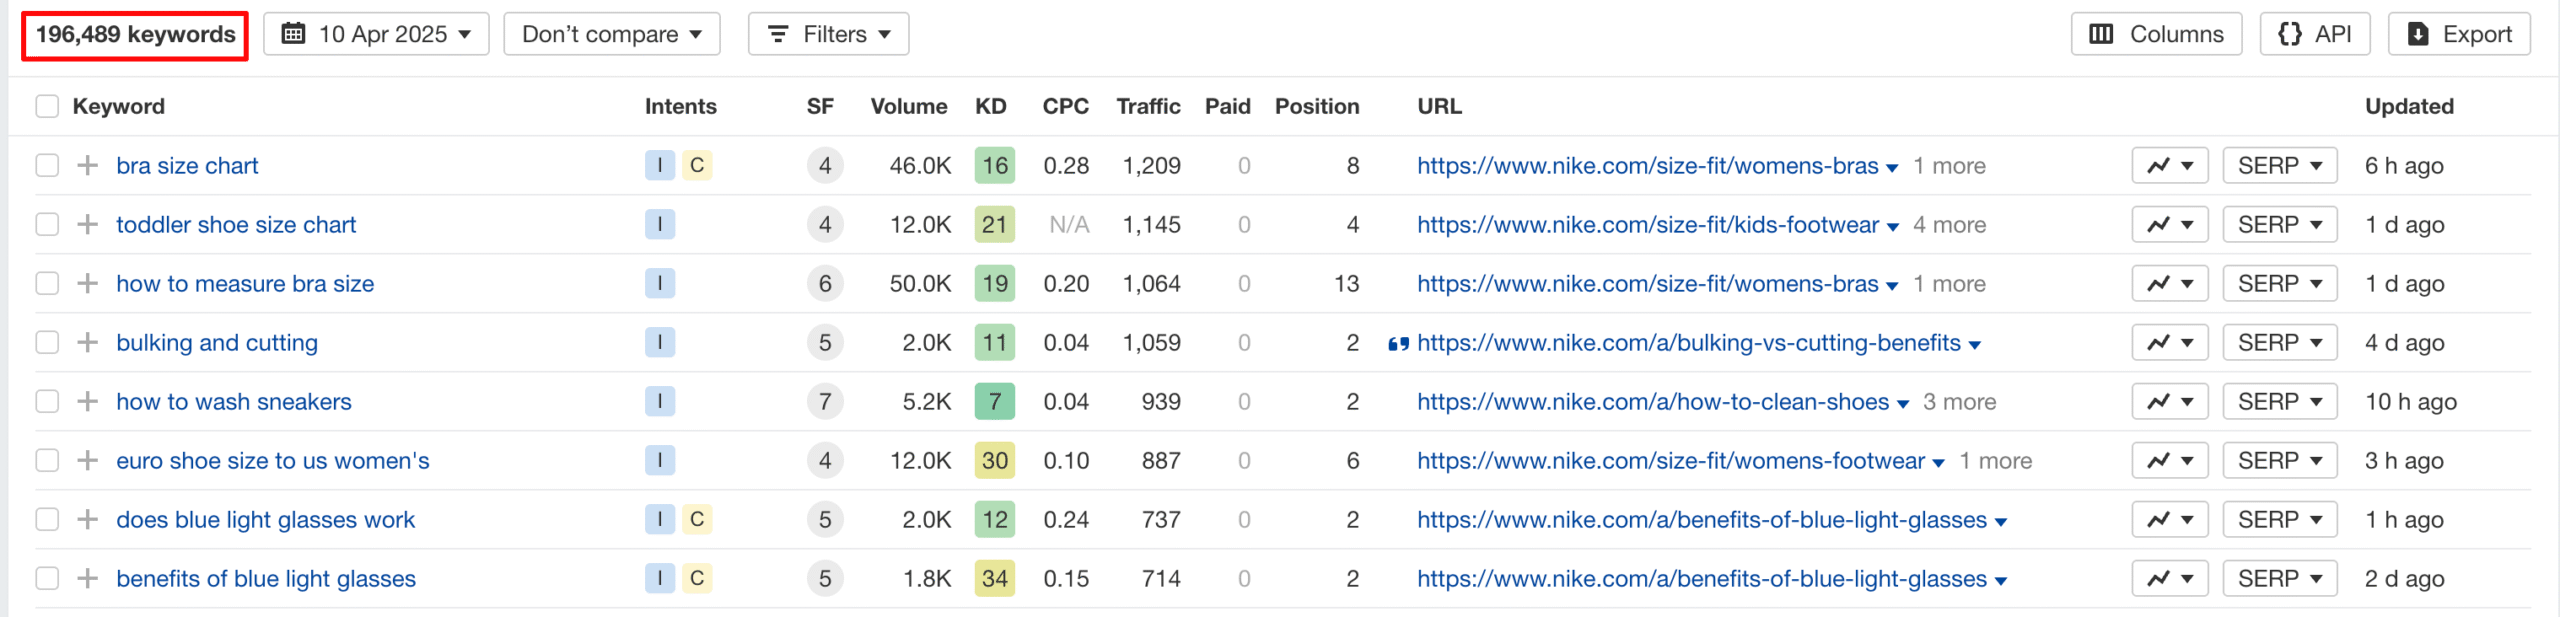
Task: Click the featured snippet quote icon for bulking URL
Action: click(x=1398, y=344)
